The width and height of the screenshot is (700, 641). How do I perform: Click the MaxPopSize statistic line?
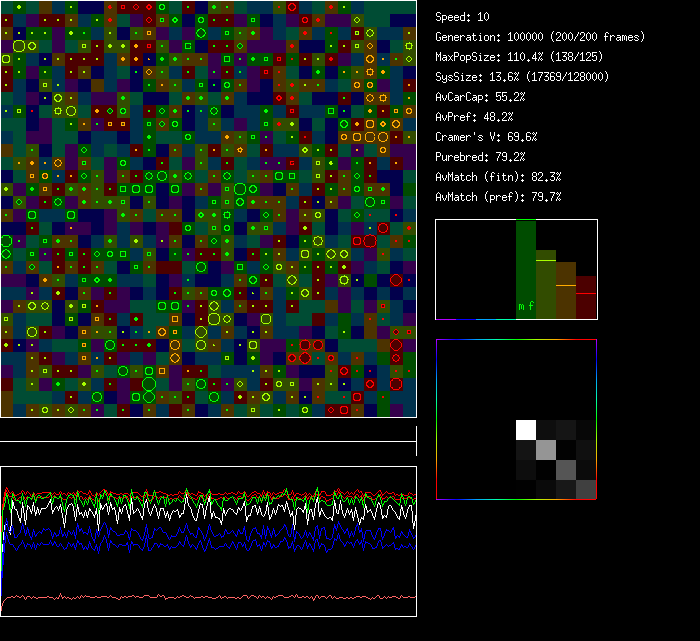tap(526, 57)
